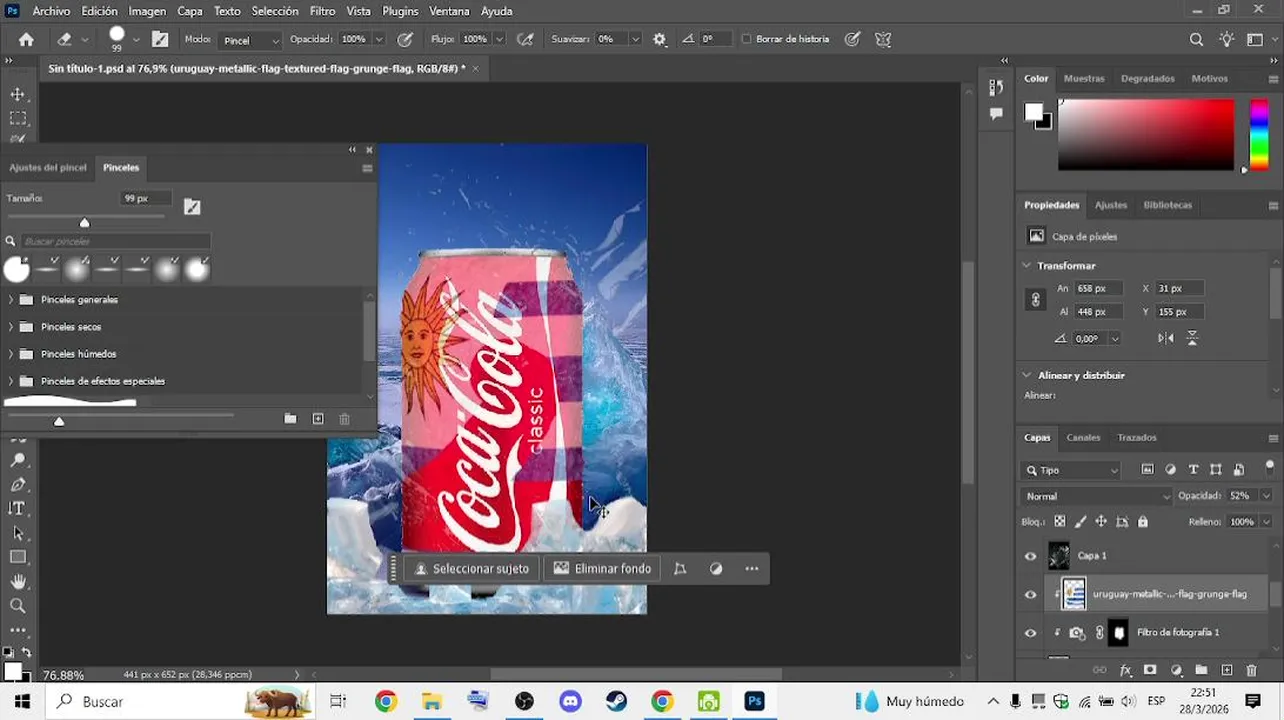Click the Home icon in options bar
Viewport: 1284px width, 720px height.
26,40
